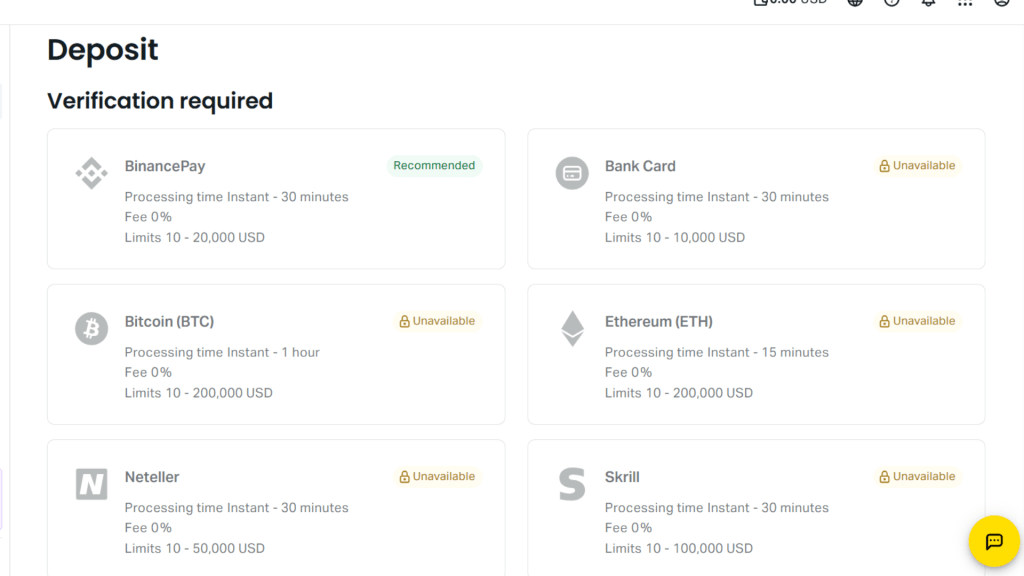Click the Neteller logo icon

(x=91, y=483)
